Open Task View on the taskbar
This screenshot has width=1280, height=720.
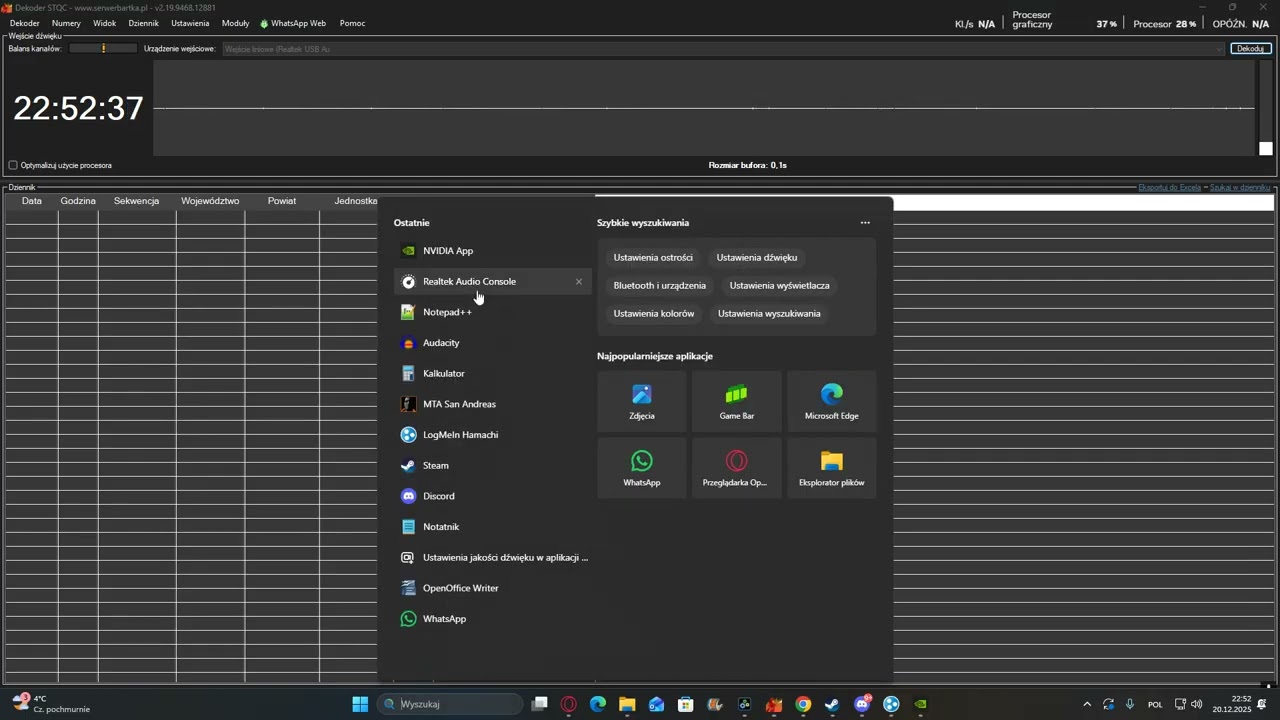pyautogui.click(x=539, y=704)
